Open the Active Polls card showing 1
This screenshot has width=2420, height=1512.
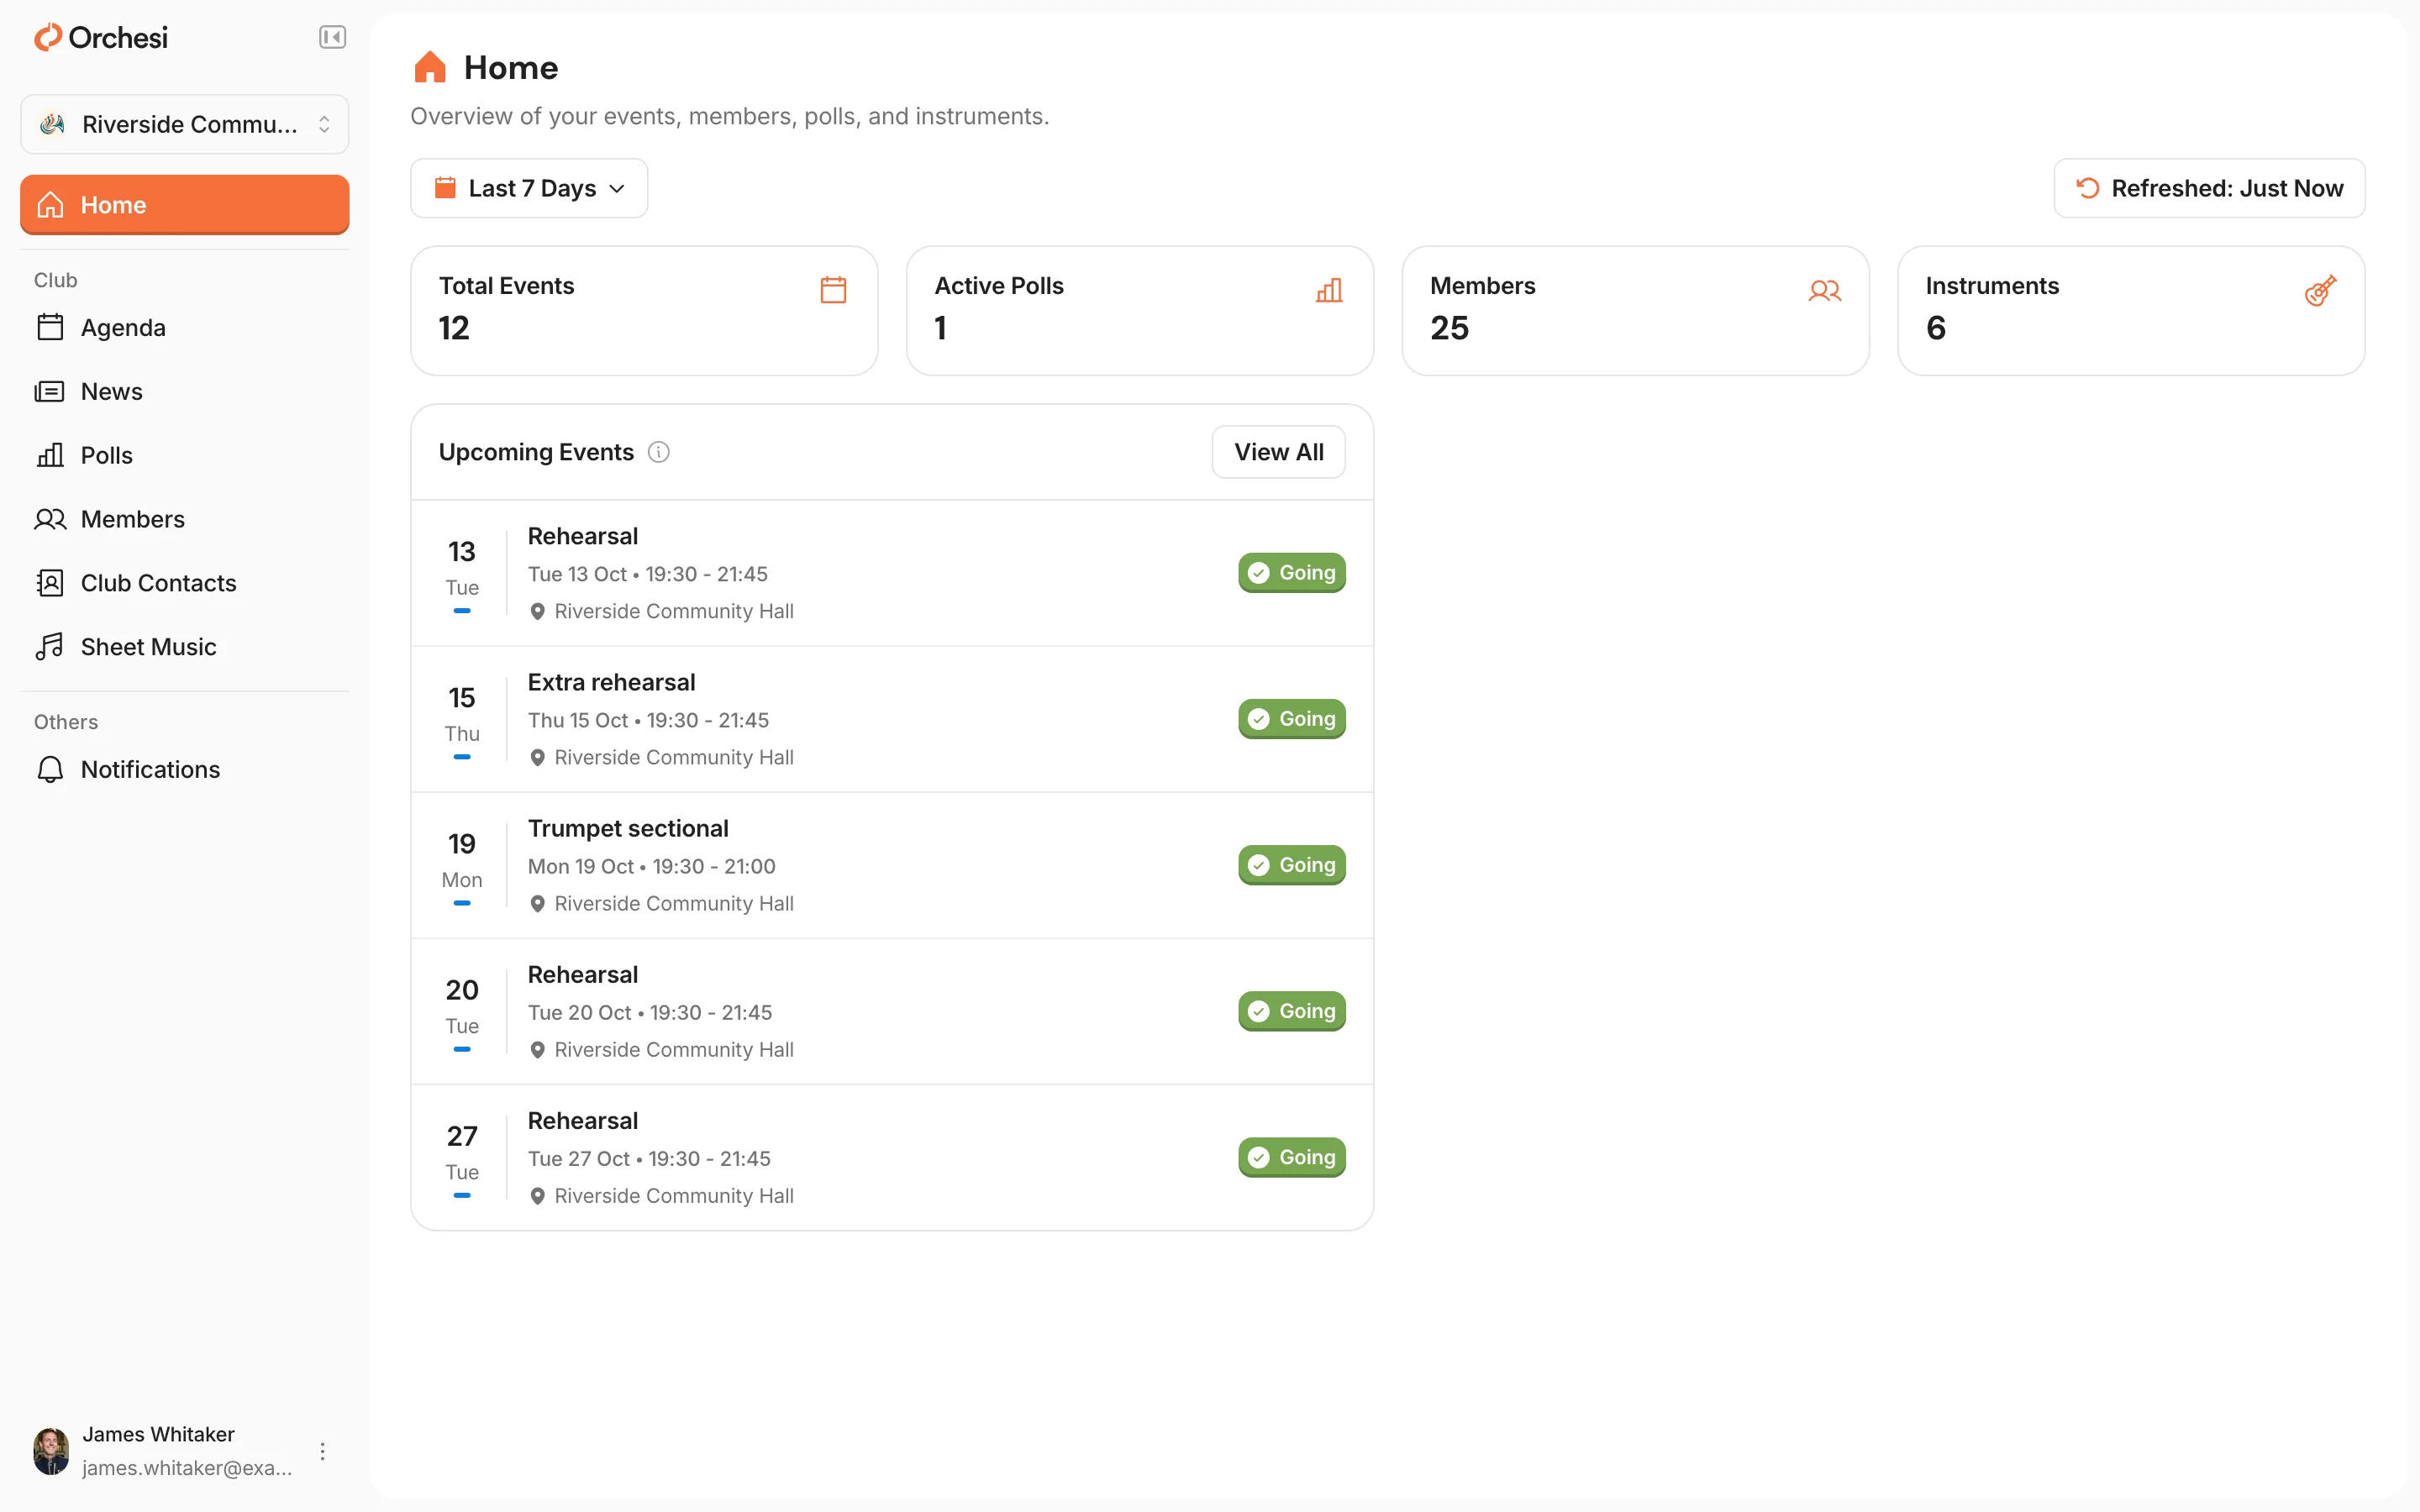(x=1140, y=311)
